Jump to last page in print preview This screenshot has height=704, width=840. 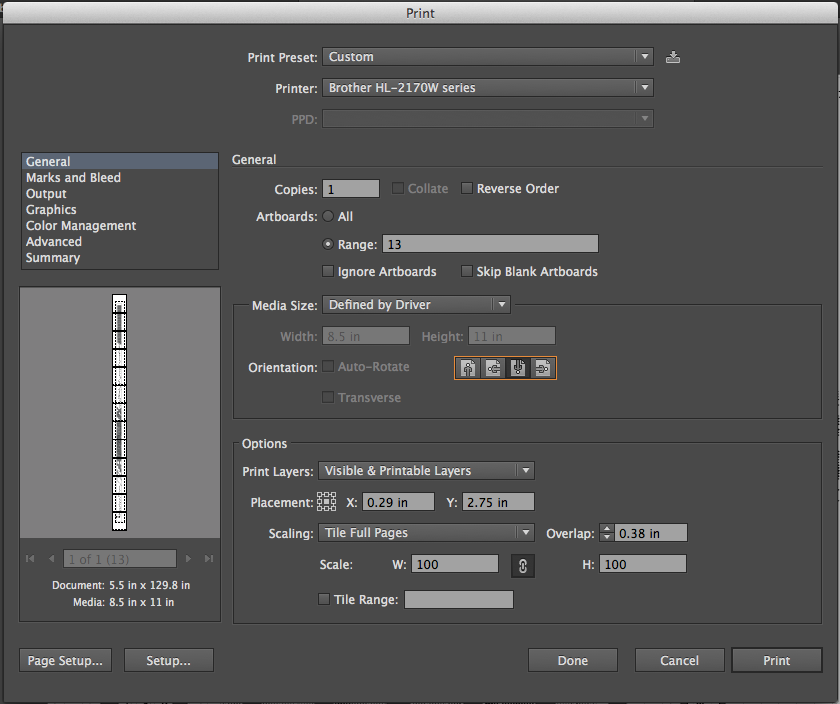point(208,559)
